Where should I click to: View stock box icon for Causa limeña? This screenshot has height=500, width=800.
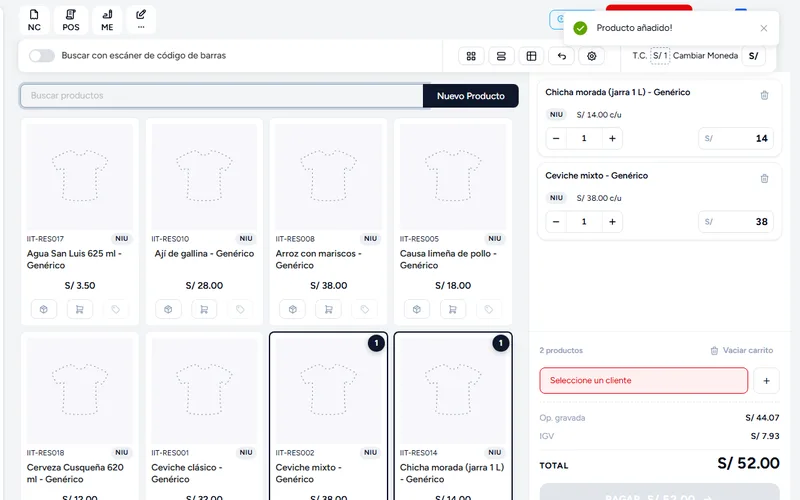pos(417,309)
